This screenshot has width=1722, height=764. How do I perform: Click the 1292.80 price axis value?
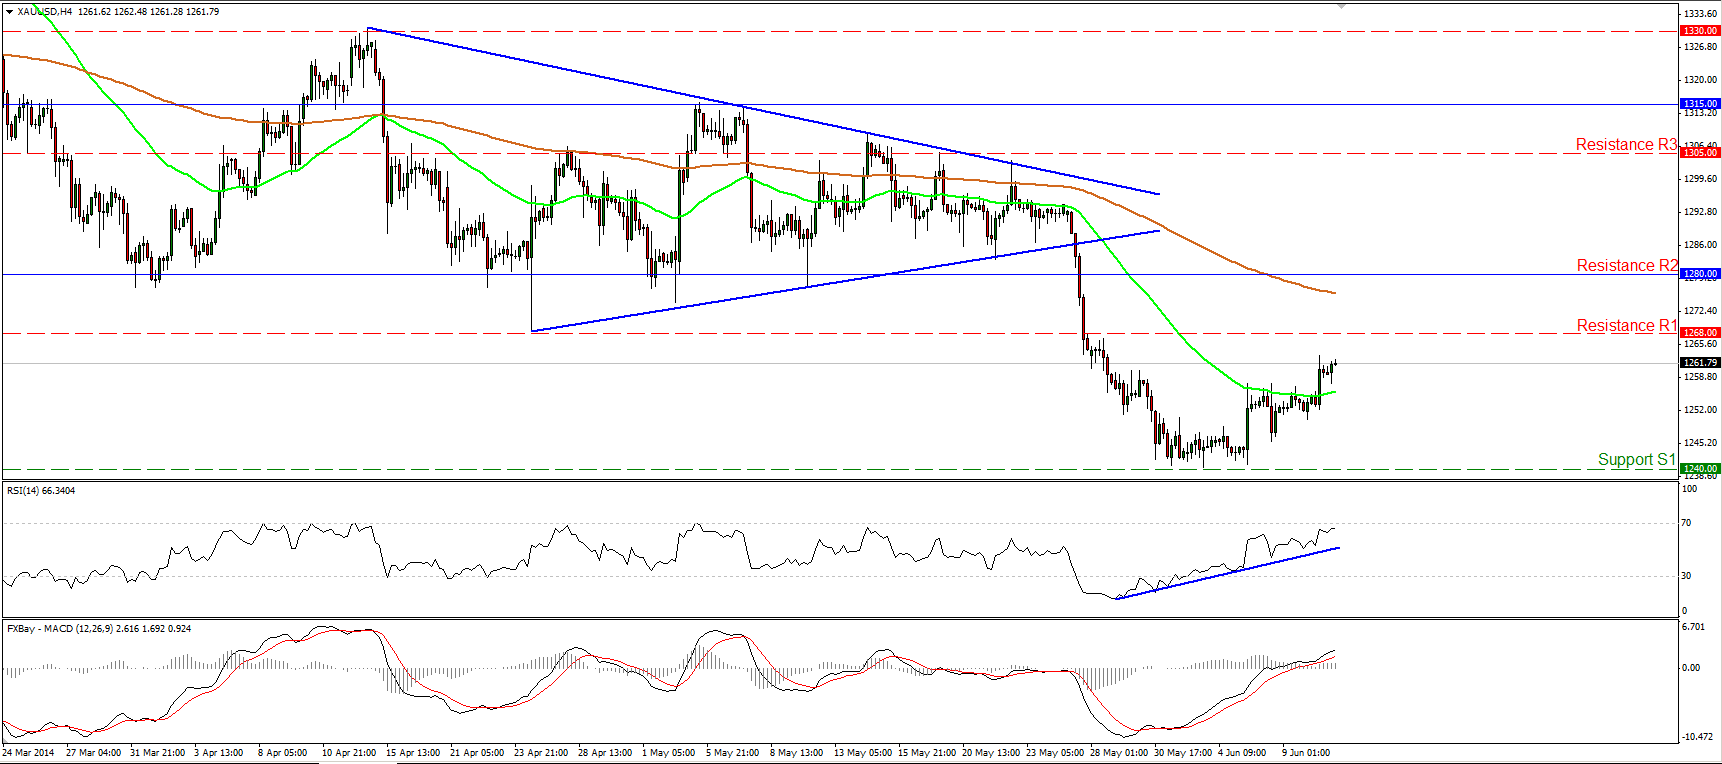coord(1700,212)
